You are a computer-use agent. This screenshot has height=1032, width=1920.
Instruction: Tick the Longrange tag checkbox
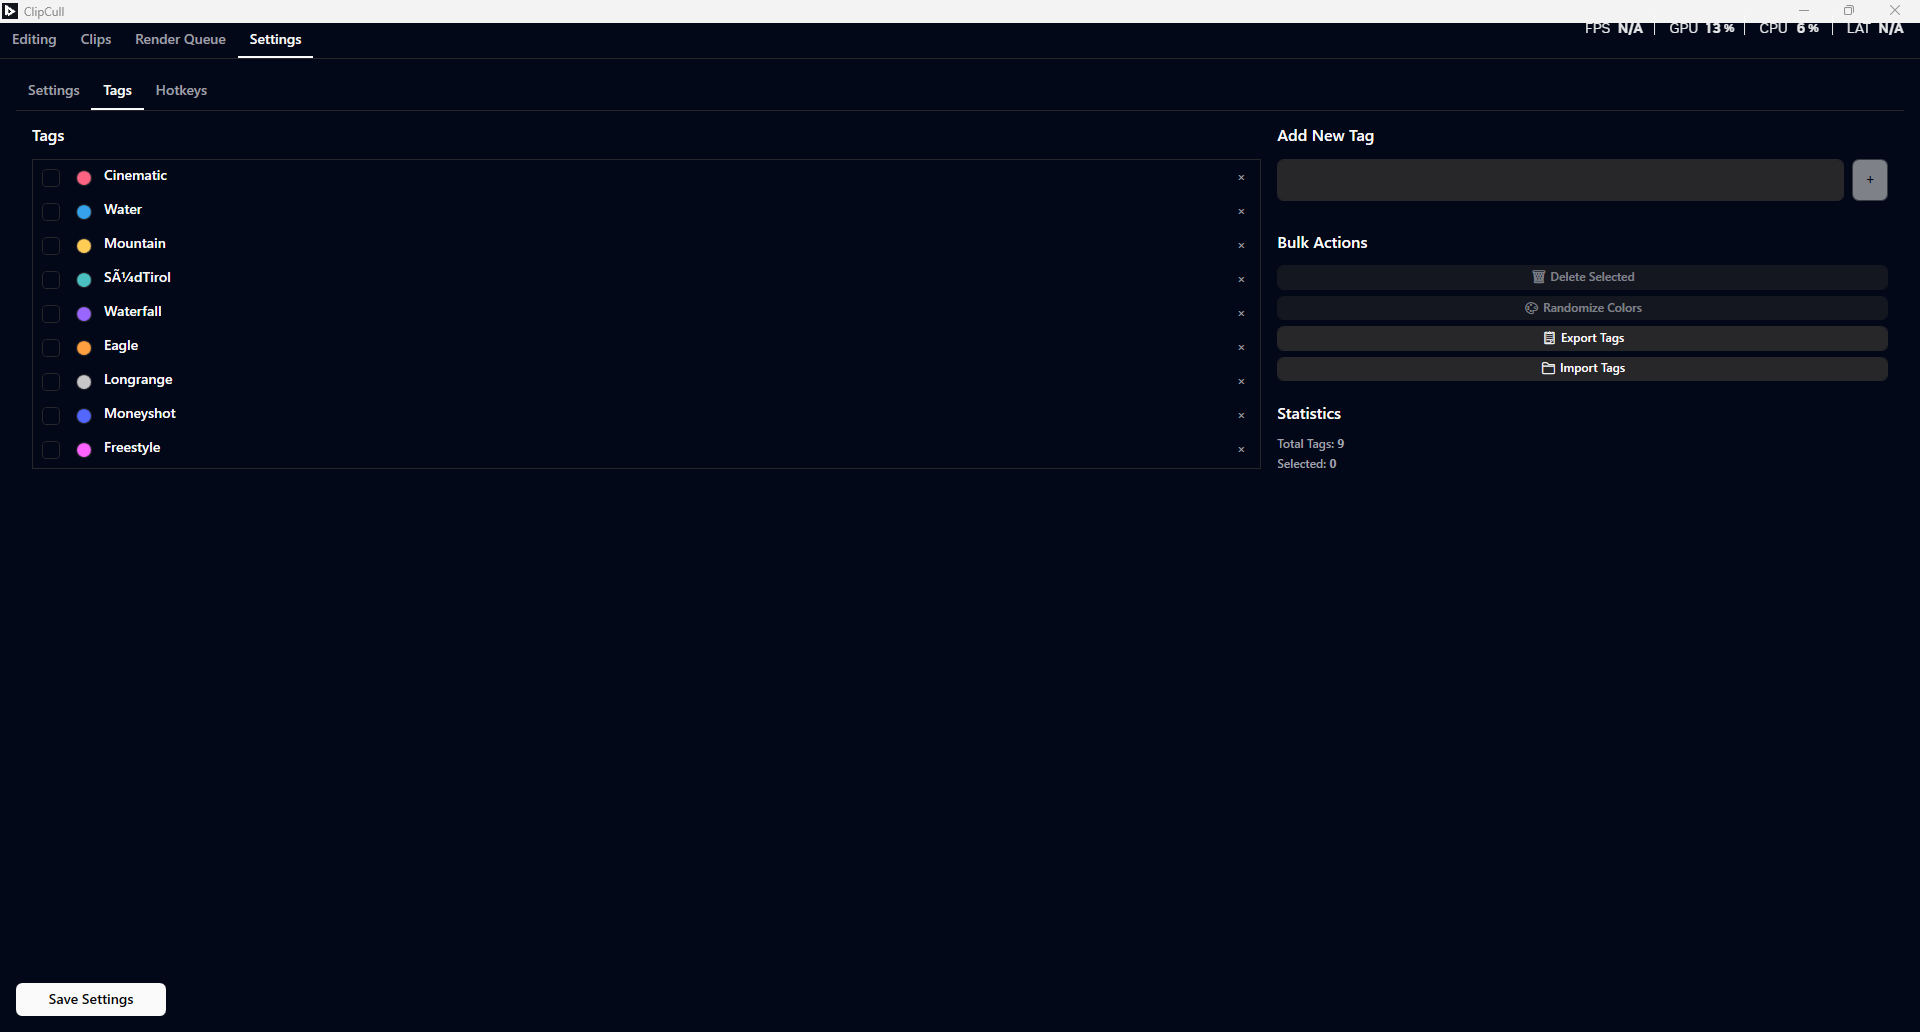51,382
